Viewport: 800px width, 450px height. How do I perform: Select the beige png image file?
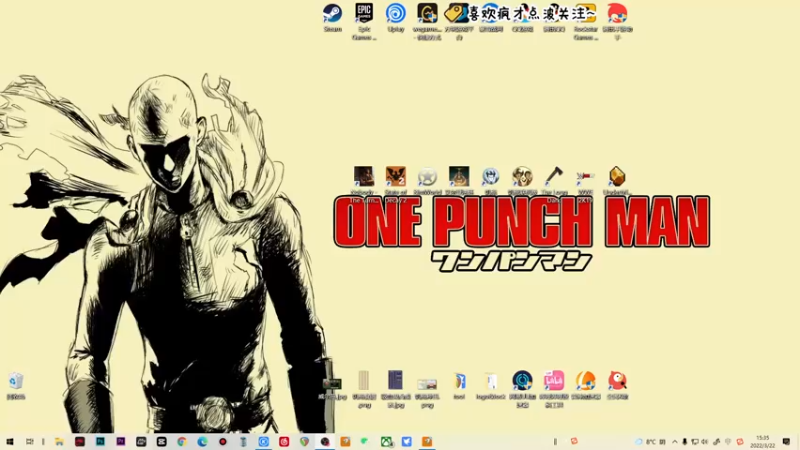tap(364, 389)
